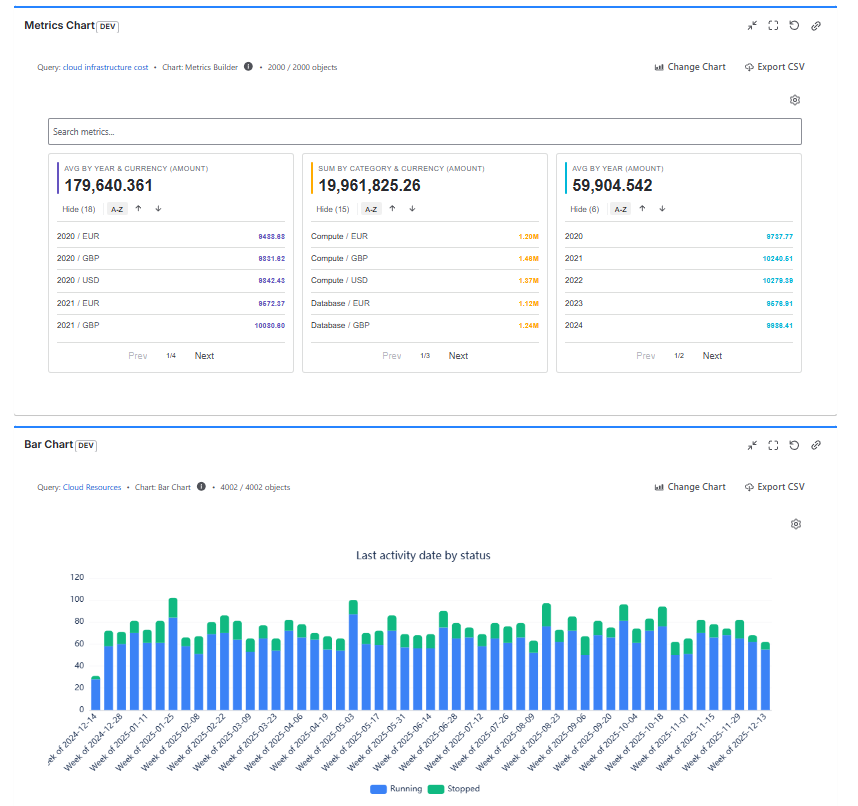Viewport: 858px width, 806px height.
Task: Toggle Stopped series in chart legend
Action: click(x=454, y=789)
